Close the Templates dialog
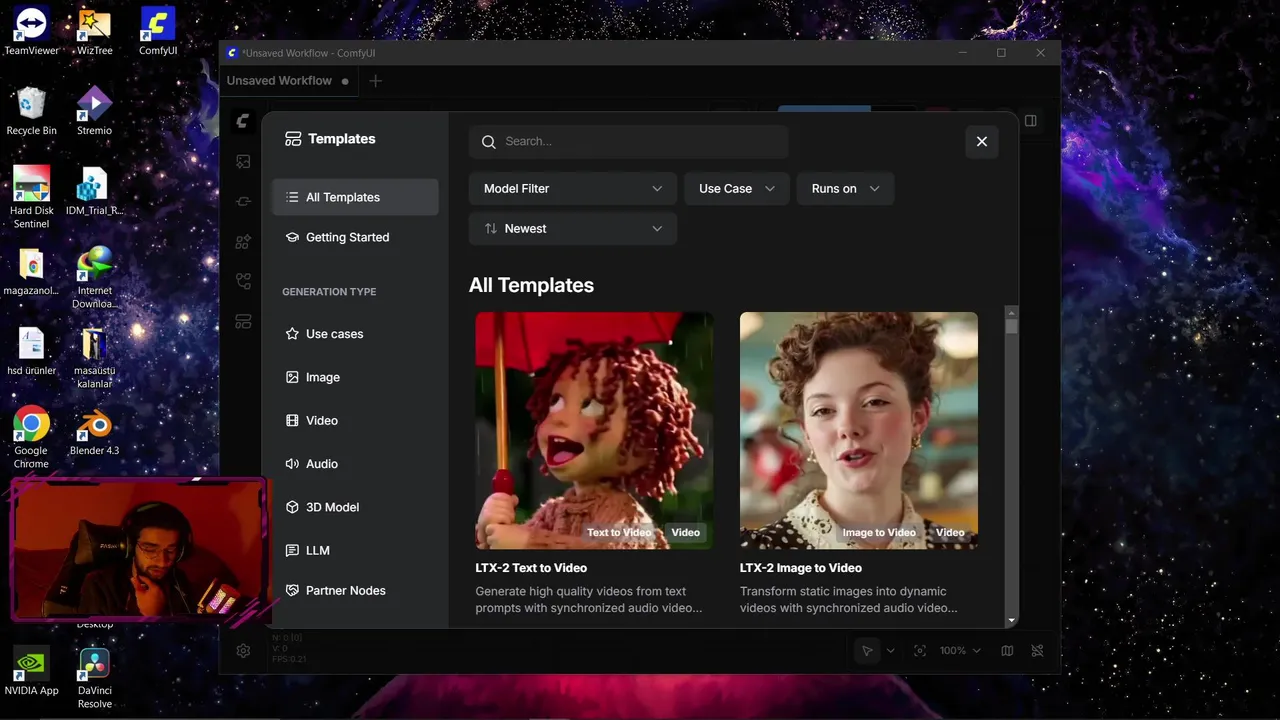 pos(982,142)
